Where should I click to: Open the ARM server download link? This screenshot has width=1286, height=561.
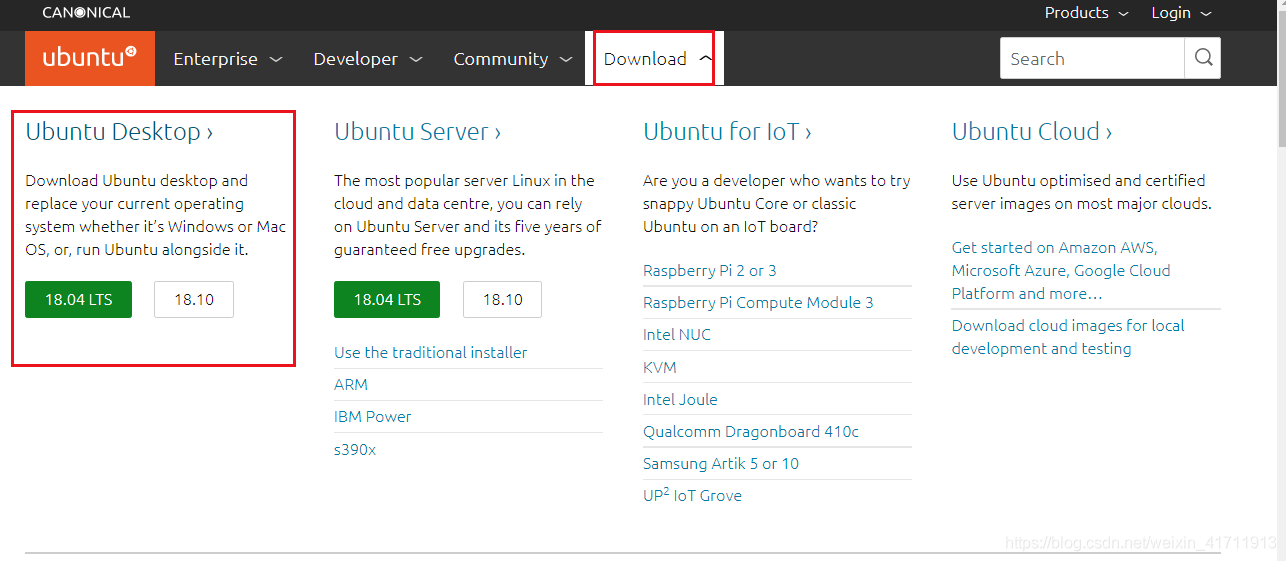[351, 384]
